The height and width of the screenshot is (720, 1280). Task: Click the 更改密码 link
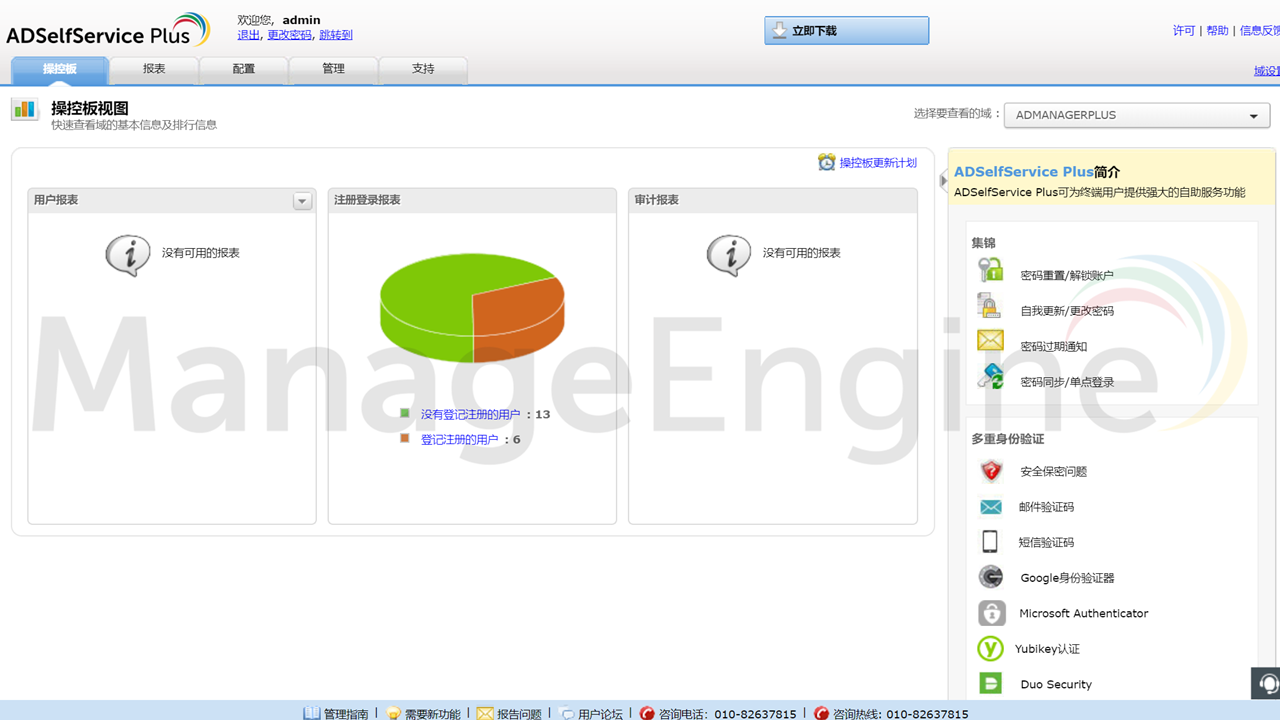(x=289, y=35)
